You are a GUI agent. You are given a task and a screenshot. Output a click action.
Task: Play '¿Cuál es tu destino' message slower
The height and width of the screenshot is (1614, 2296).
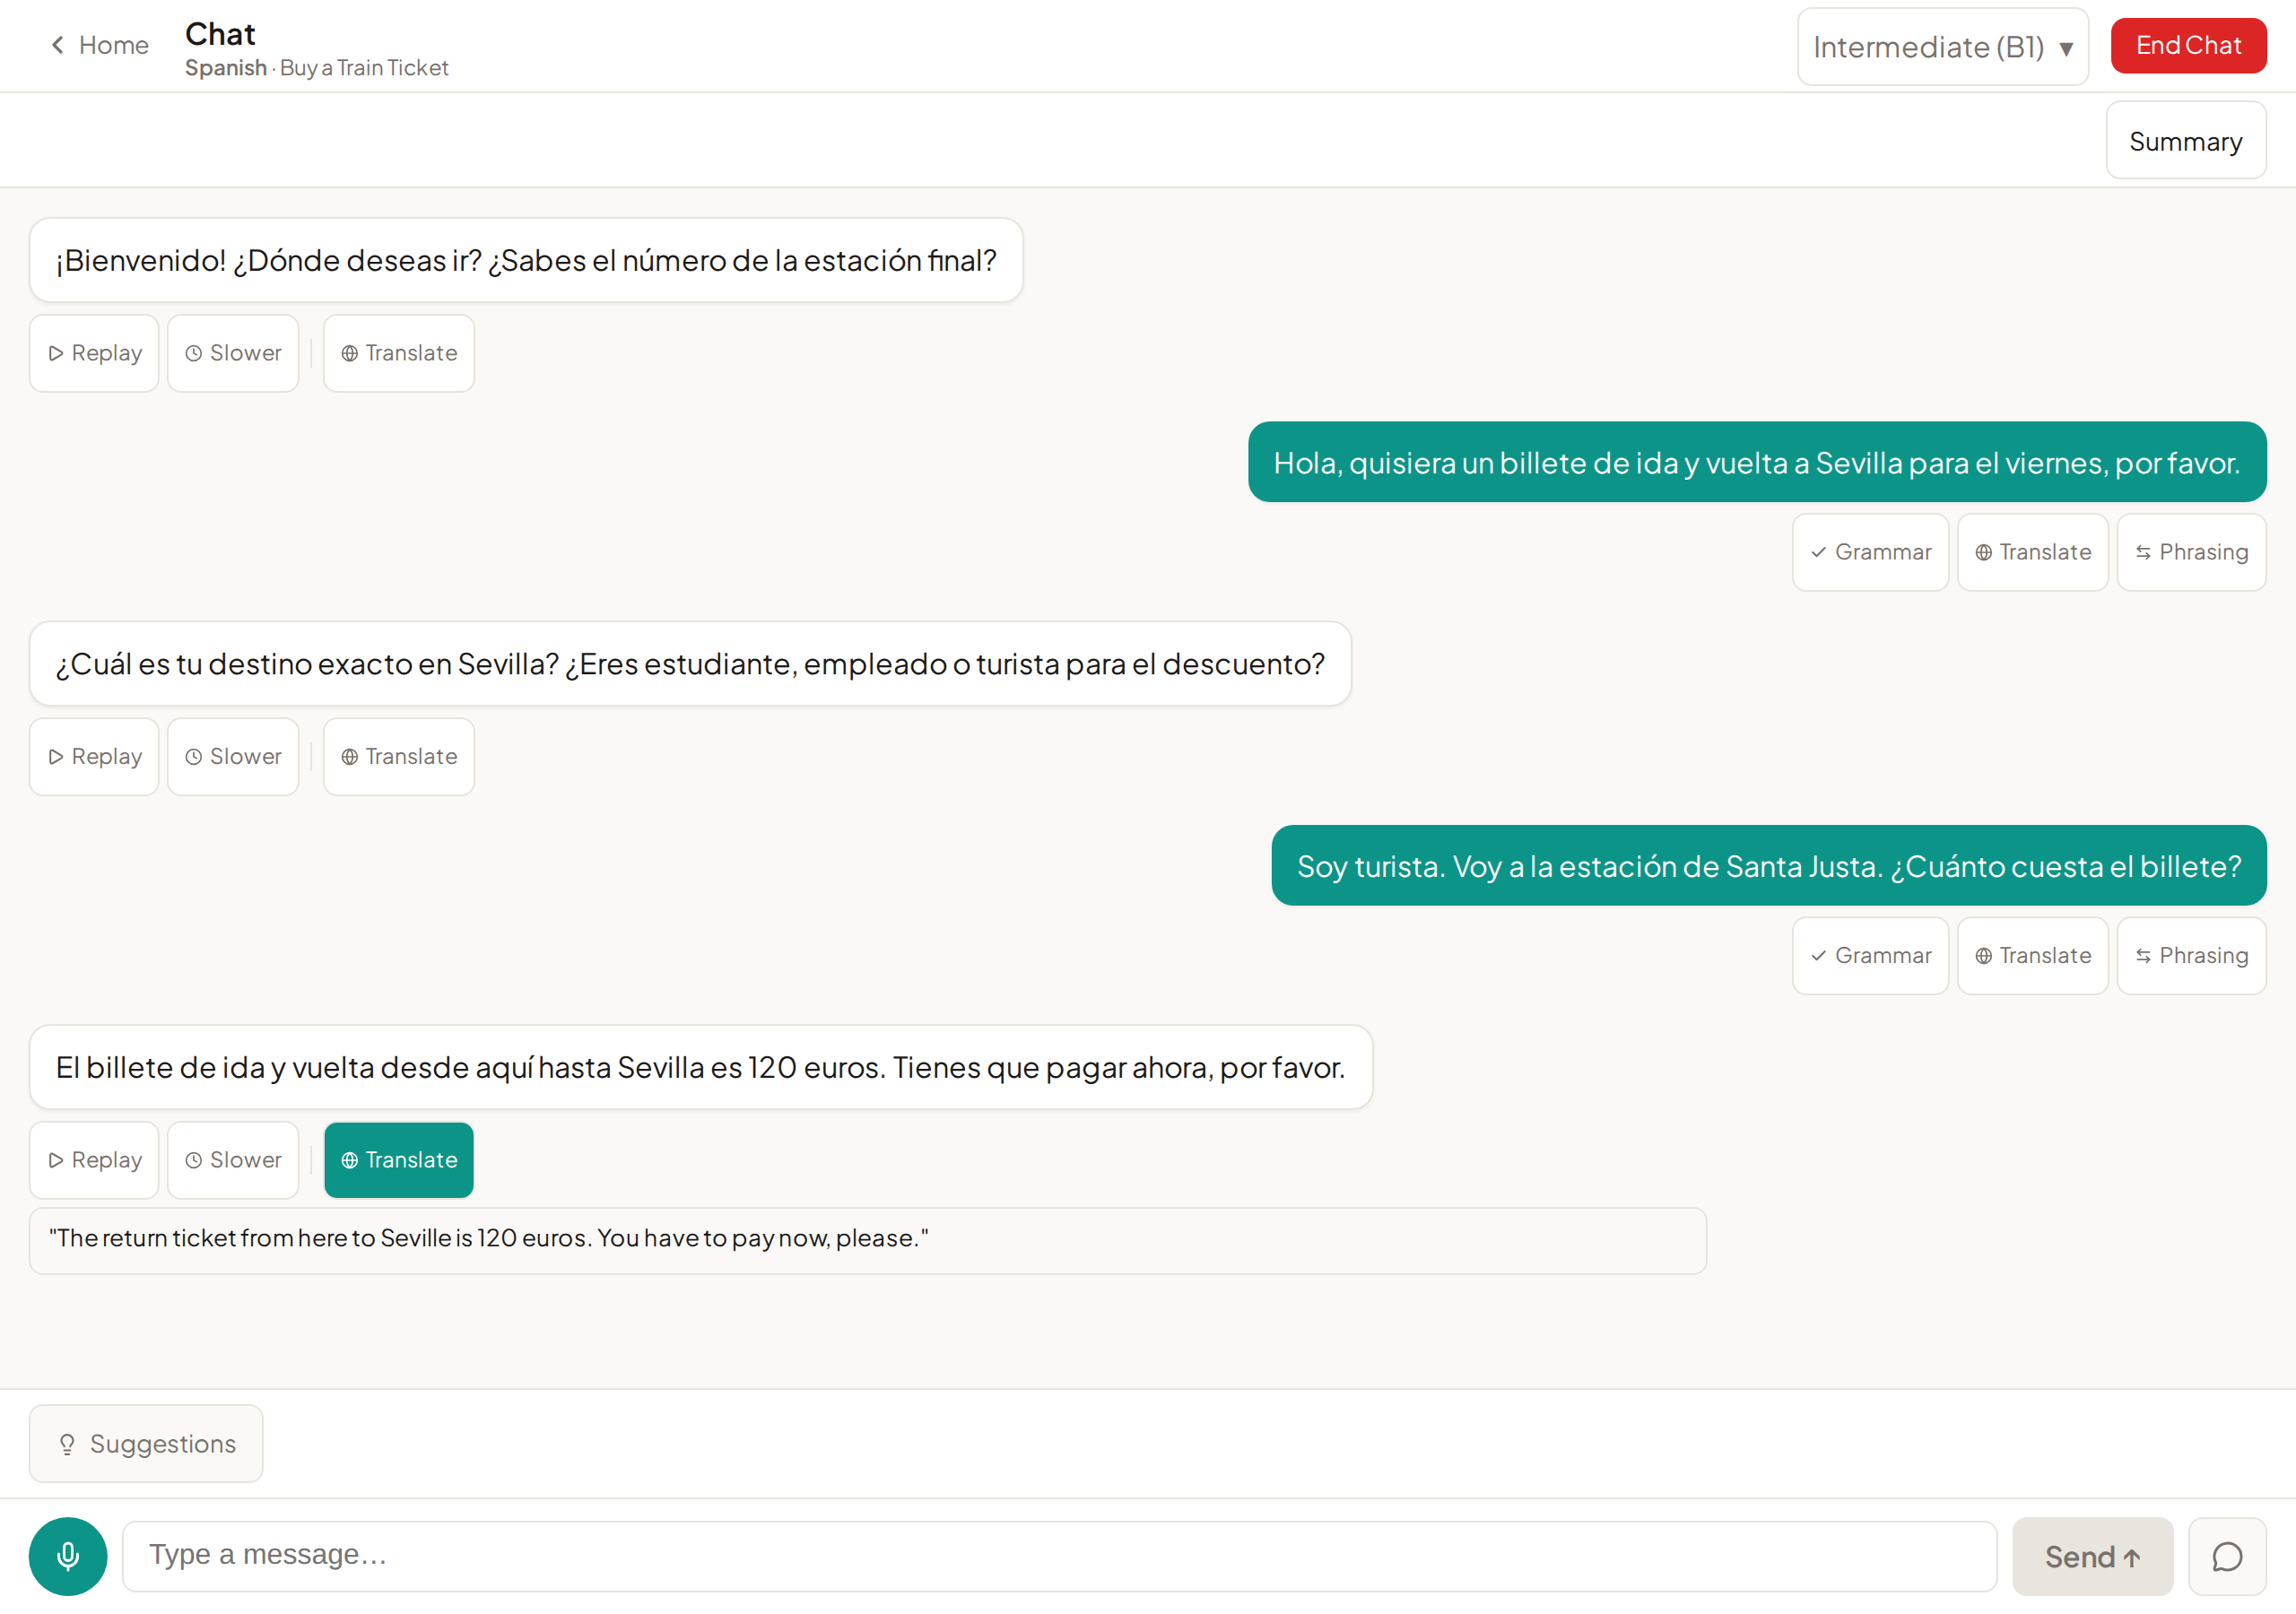233,757
